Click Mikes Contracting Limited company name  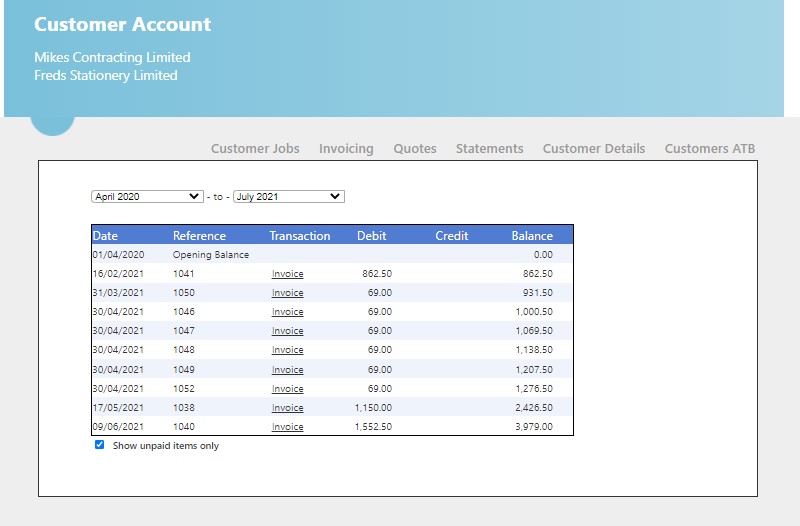(x=112, y=57)
